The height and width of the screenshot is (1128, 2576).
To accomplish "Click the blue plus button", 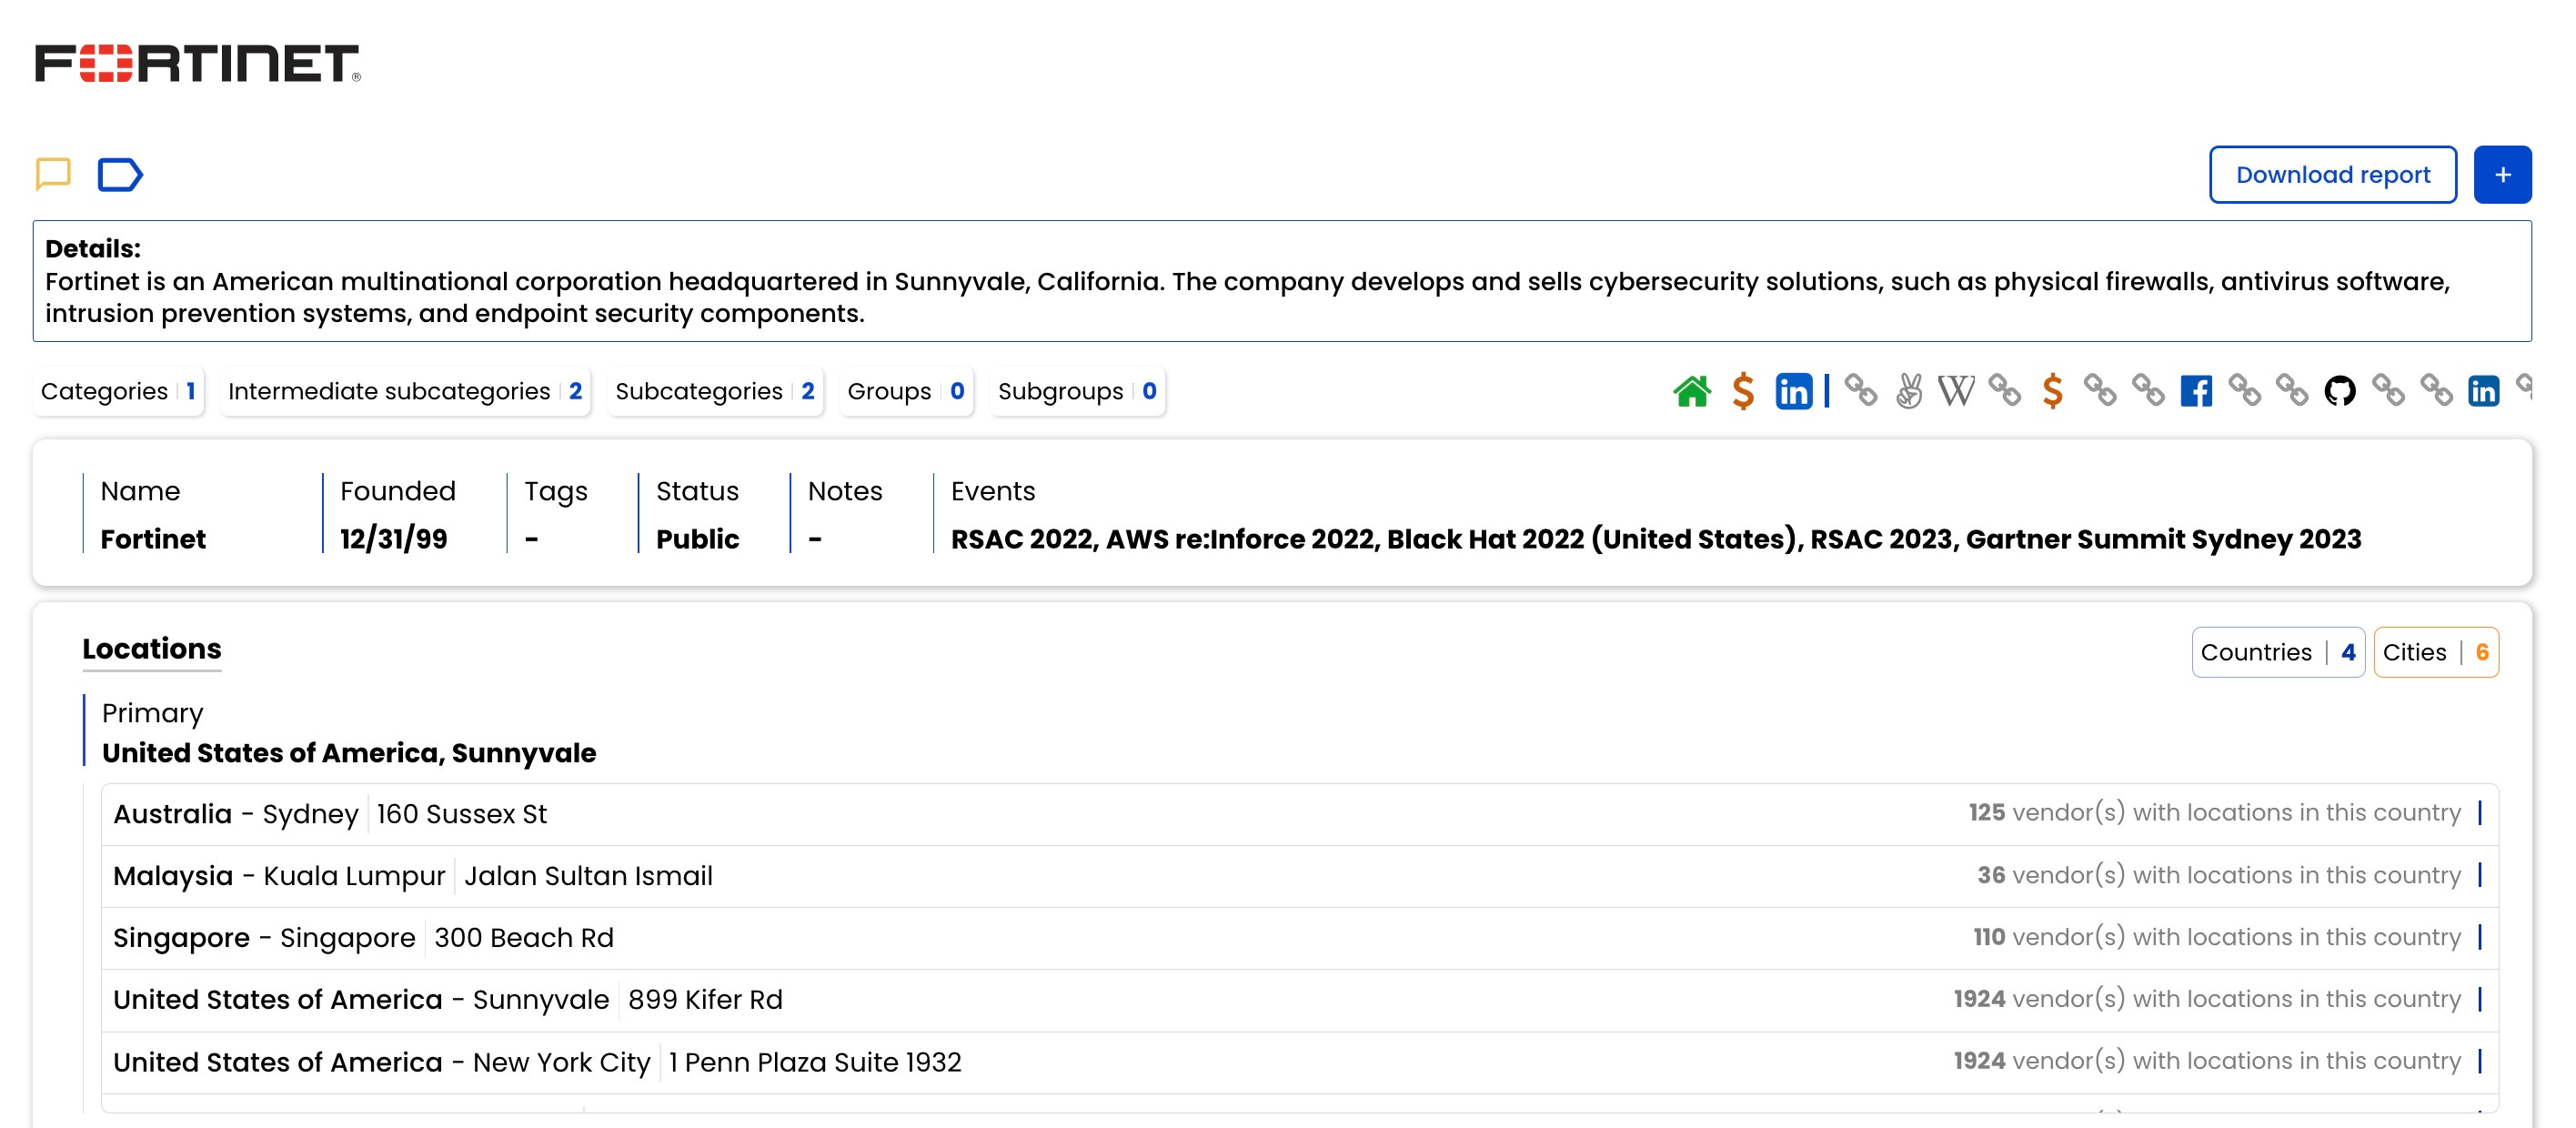I will click(x=2502, y=175).
